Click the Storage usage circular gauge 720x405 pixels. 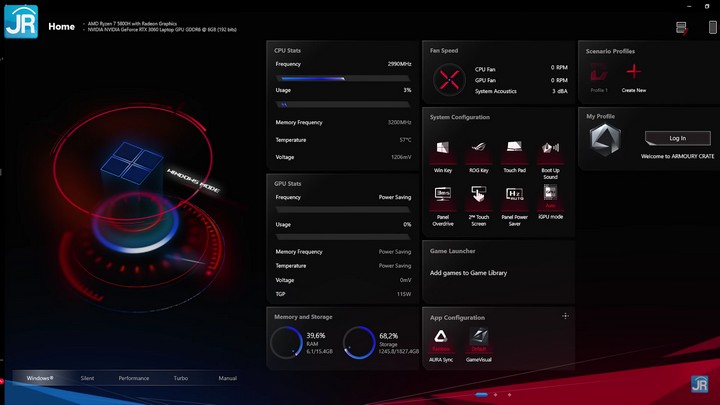359,342
